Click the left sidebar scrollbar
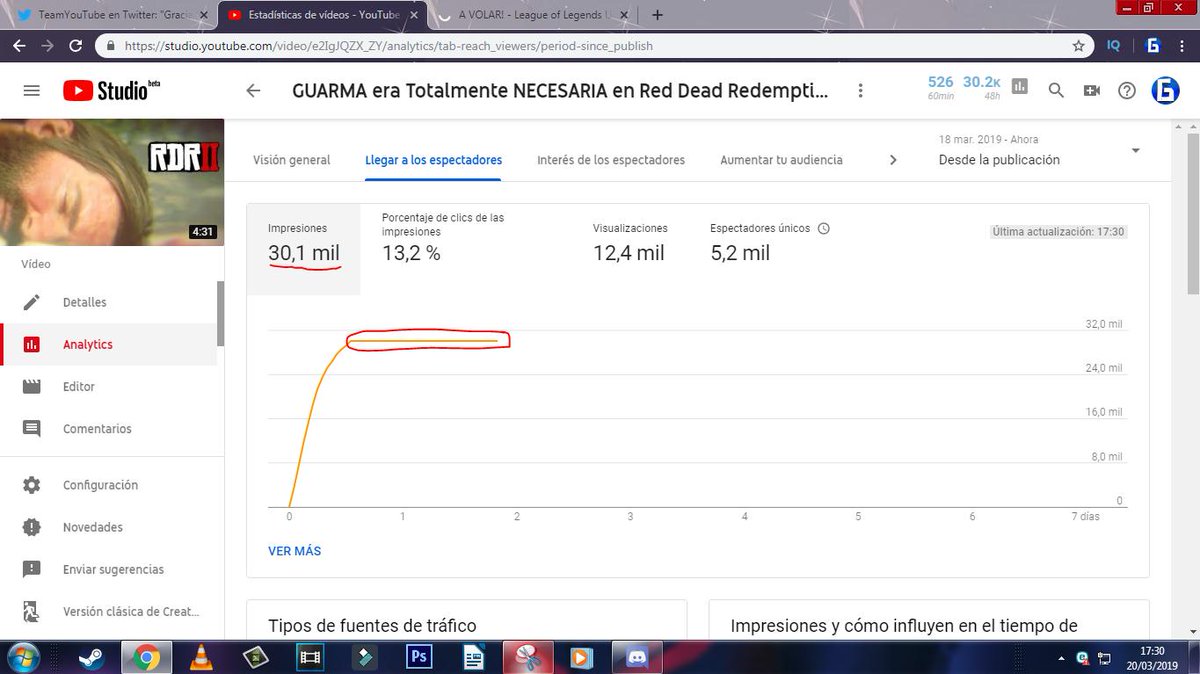Image resolution: width=1200 pixels, height=674 pixels. 220,313
